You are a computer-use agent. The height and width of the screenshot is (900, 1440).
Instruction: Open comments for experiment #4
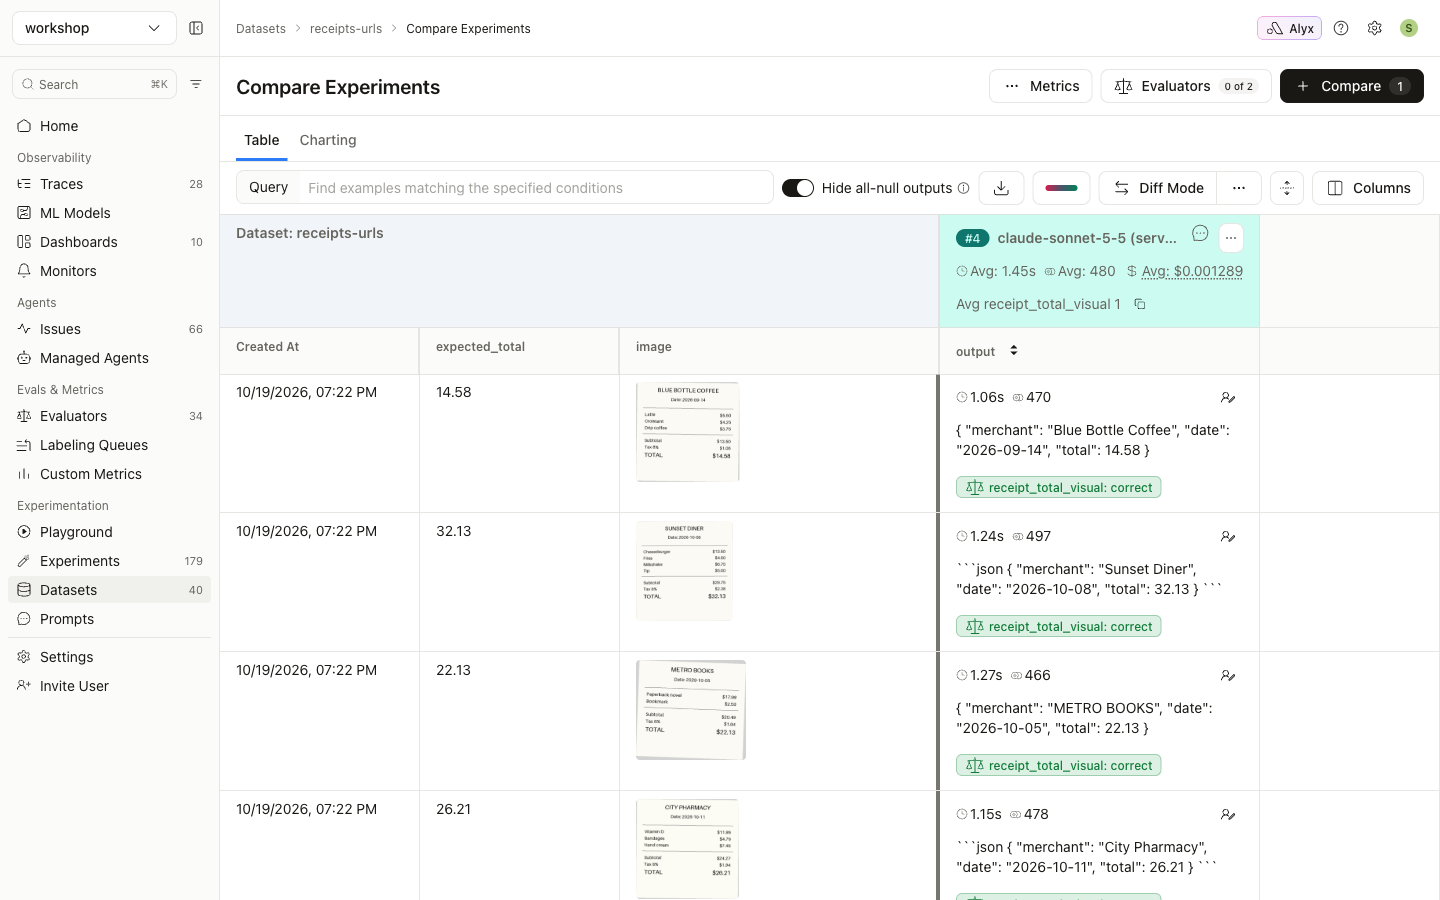coord(1200,234)
